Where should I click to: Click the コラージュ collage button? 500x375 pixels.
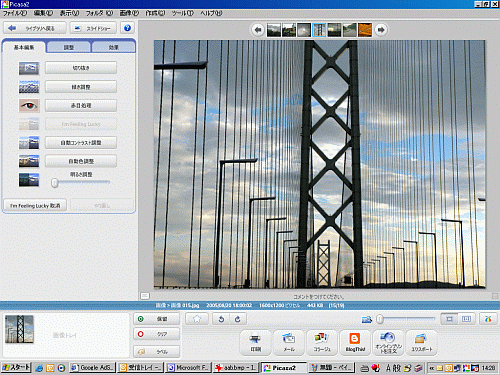click(322, 343)
